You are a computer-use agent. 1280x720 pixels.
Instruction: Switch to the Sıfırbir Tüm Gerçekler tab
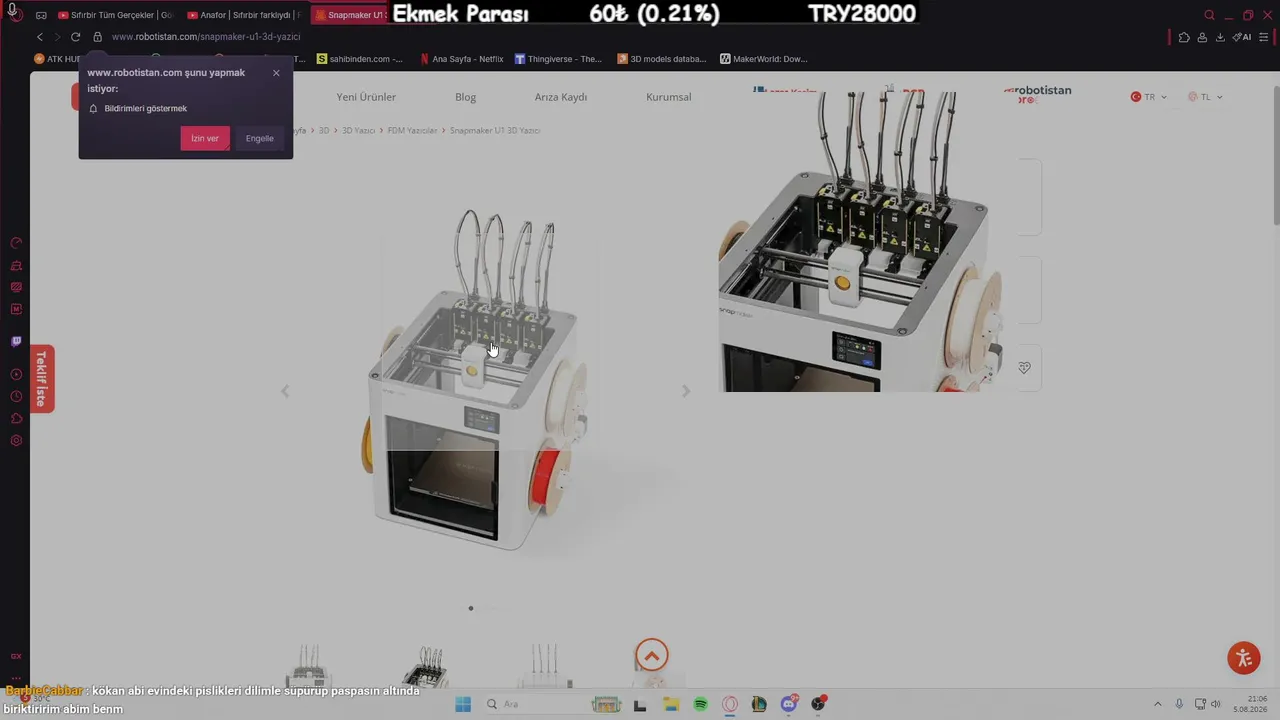(115, 15)
